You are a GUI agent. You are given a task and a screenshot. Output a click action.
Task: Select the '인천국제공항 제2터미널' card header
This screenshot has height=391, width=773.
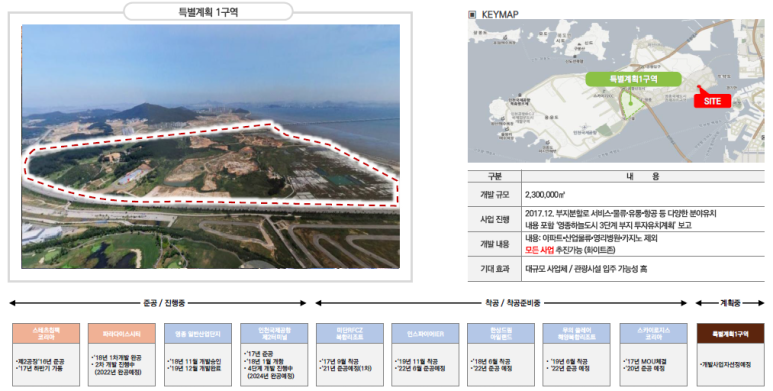point(274,333)
